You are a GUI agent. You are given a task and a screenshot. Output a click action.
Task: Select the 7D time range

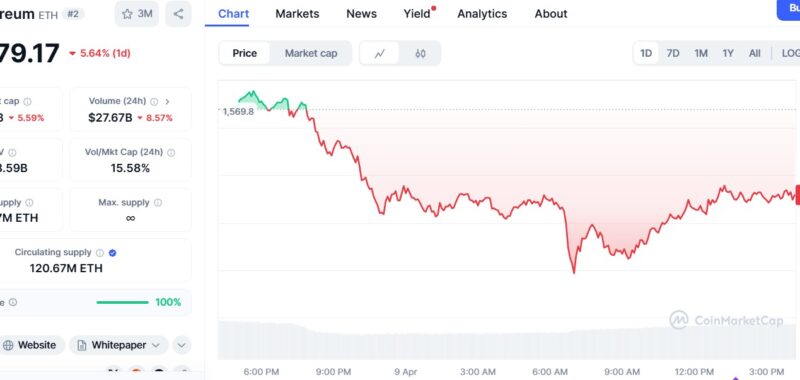[x=673, y=54]
